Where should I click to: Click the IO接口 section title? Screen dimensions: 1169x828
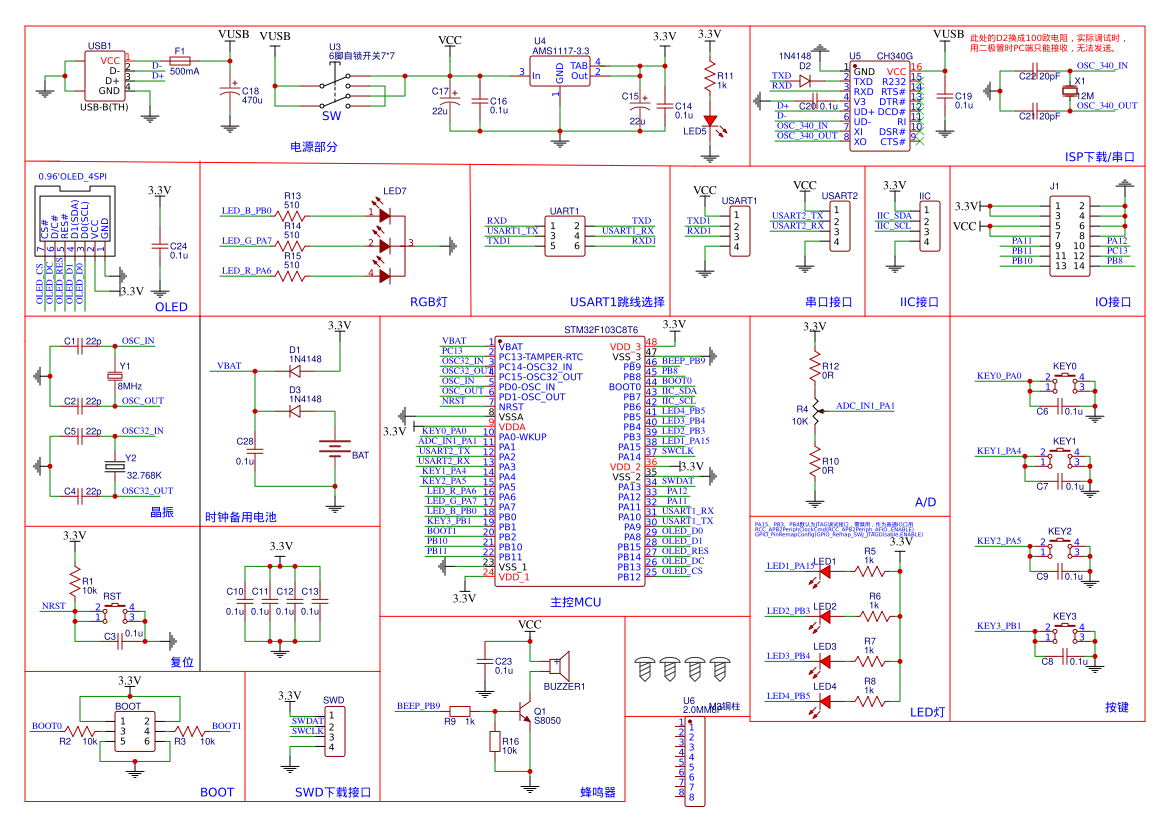(1113, 302)
